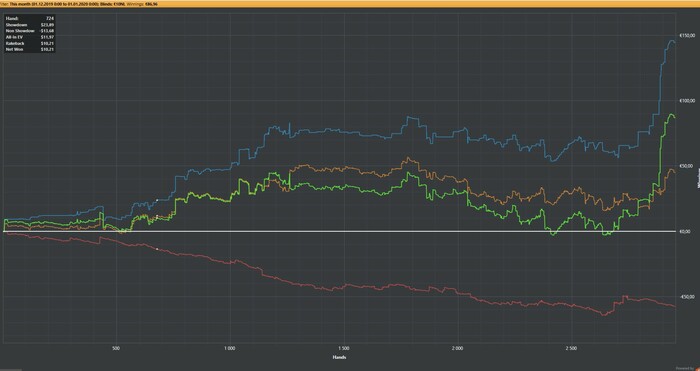Screen dimensions: 700x371
Task: Click the '500' hands axis label
Action: 116,347
